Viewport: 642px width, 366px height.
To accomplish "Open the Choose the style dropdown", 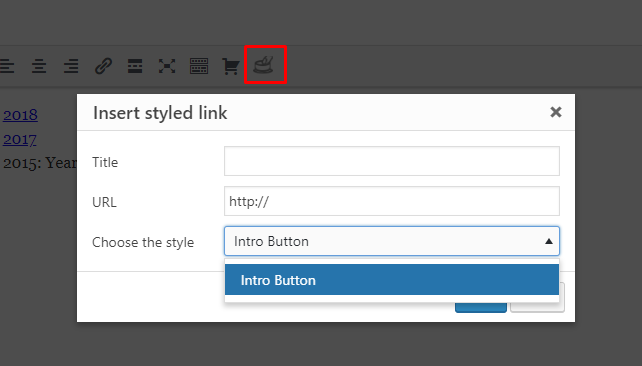I will (392, 241).
